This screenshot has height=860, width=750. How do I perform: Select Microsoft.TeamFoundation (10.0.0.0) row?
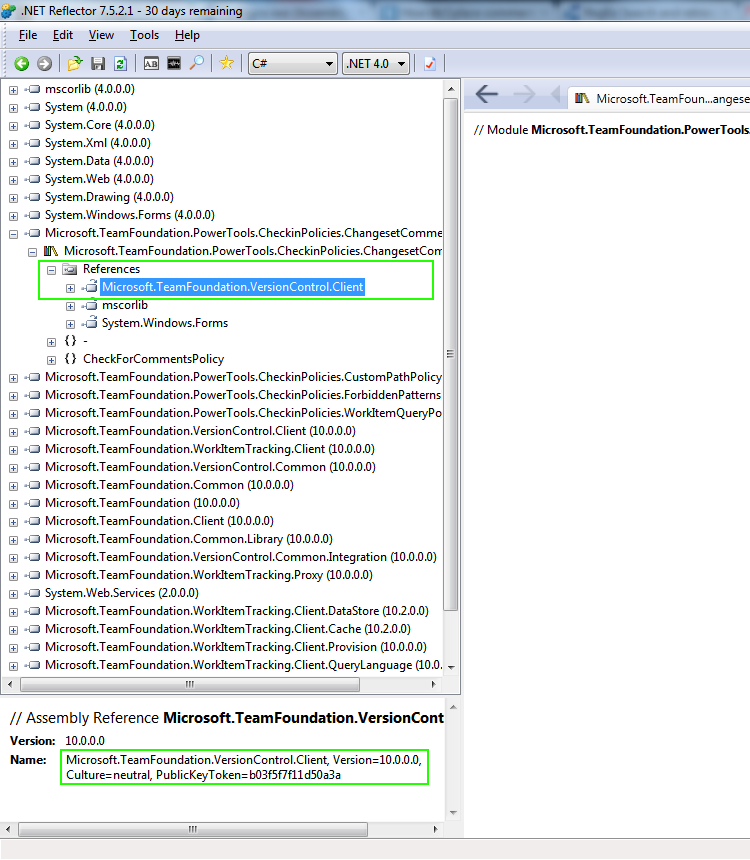142,503
